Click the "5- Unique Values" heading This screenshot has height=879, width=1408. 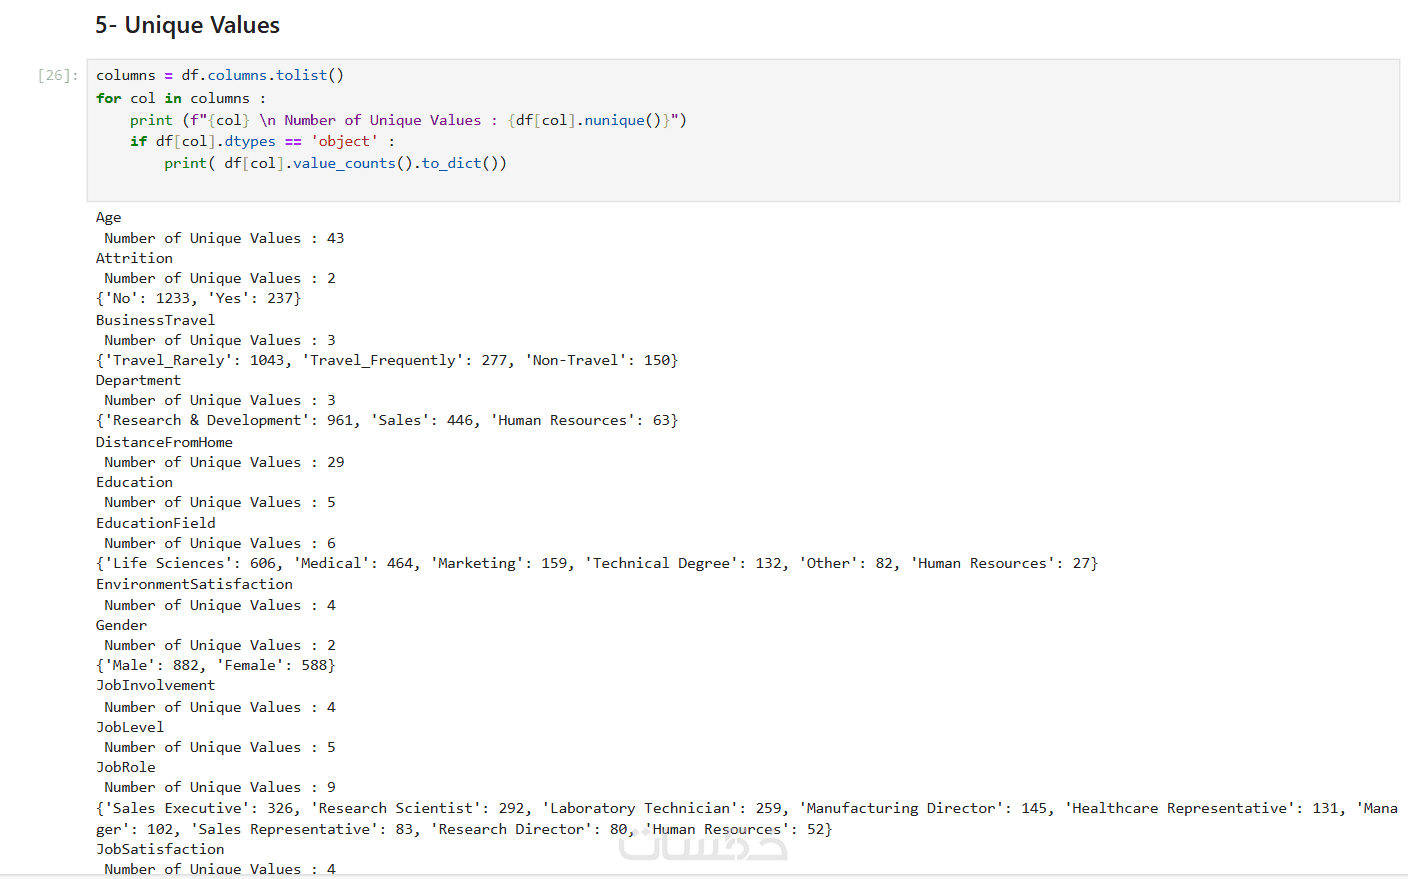187,25
